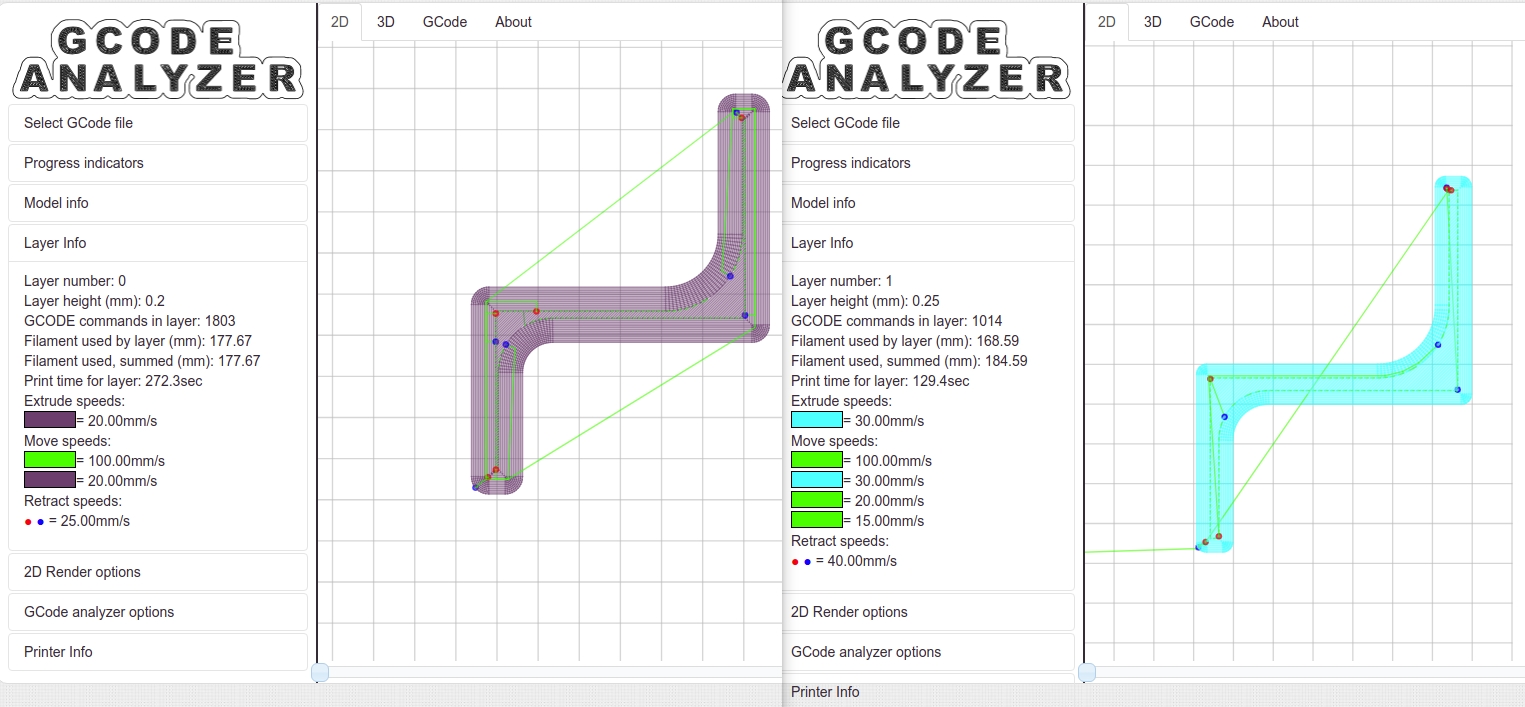This screenshot has width=1525, height=707.
Task: Click 'Layer height (mm): 0.2' text
Action: (x=95, y=301)
